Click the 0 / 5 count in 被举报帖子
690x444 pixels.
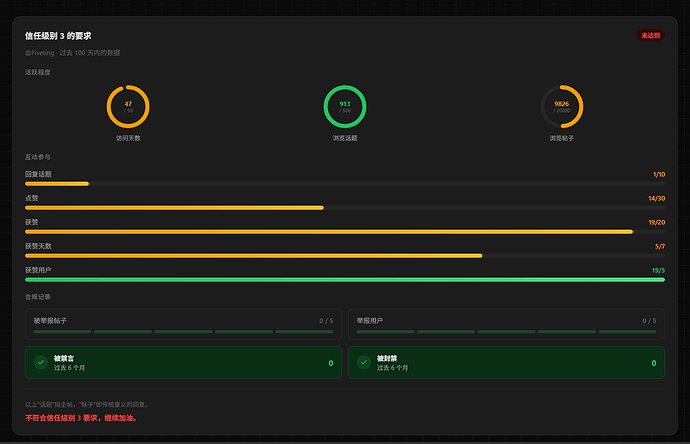point(326,321)
